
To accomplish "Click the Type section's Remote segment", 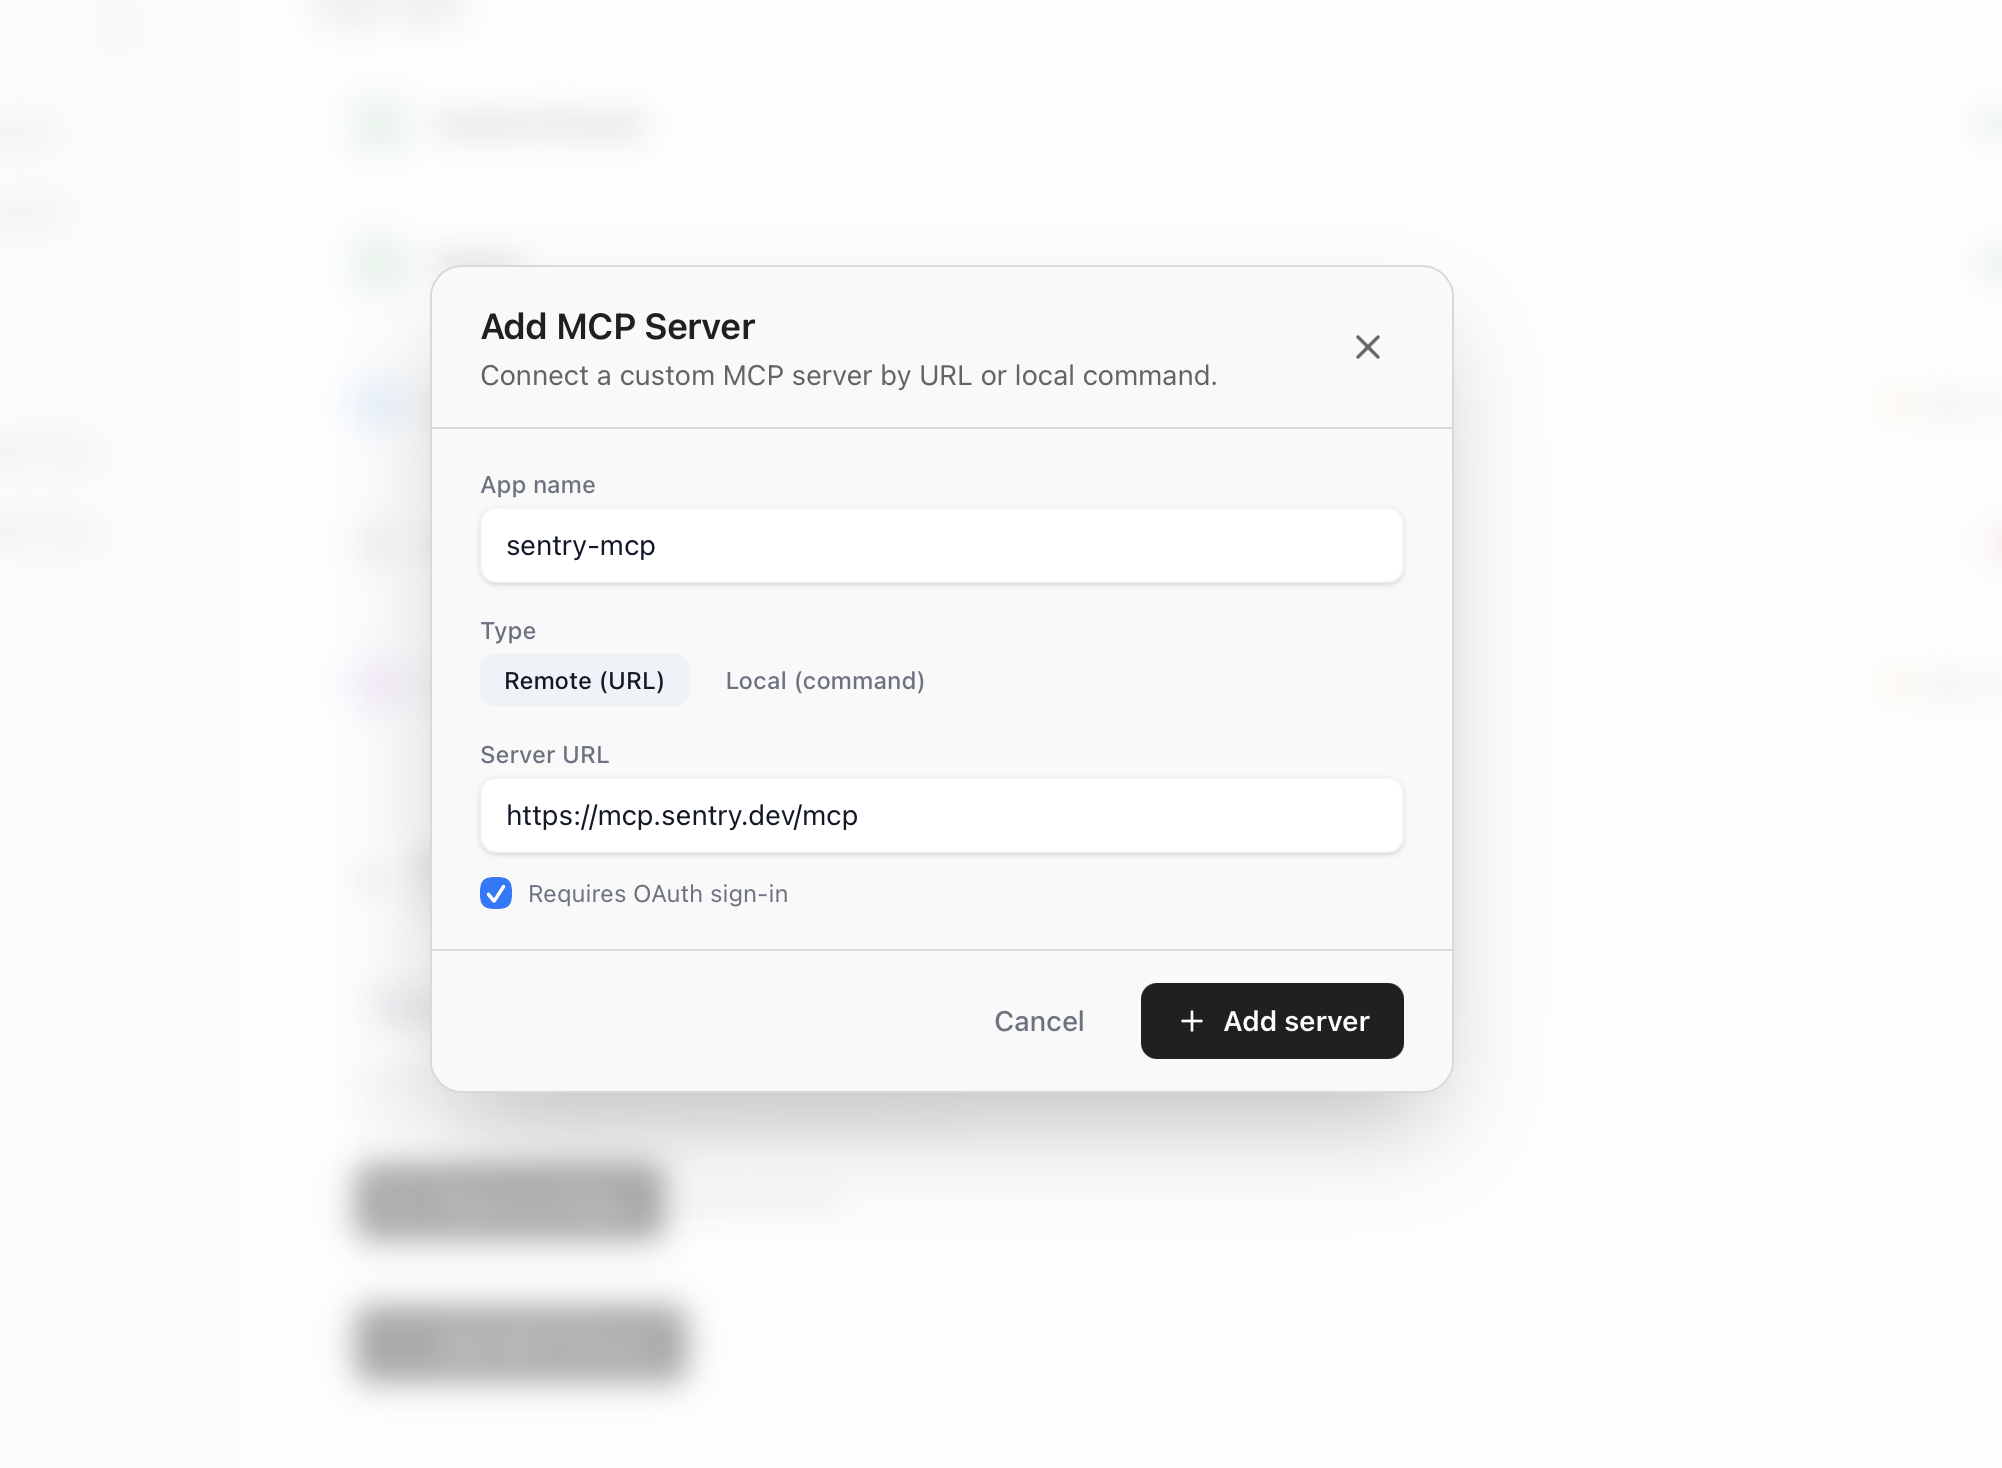I will click(x=585, y=680).
